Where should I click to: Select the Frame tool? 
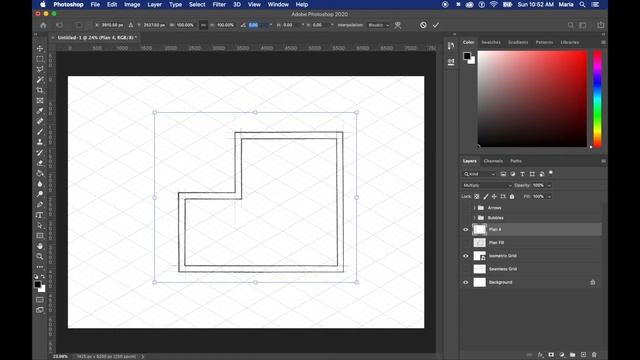click(40, 100)
